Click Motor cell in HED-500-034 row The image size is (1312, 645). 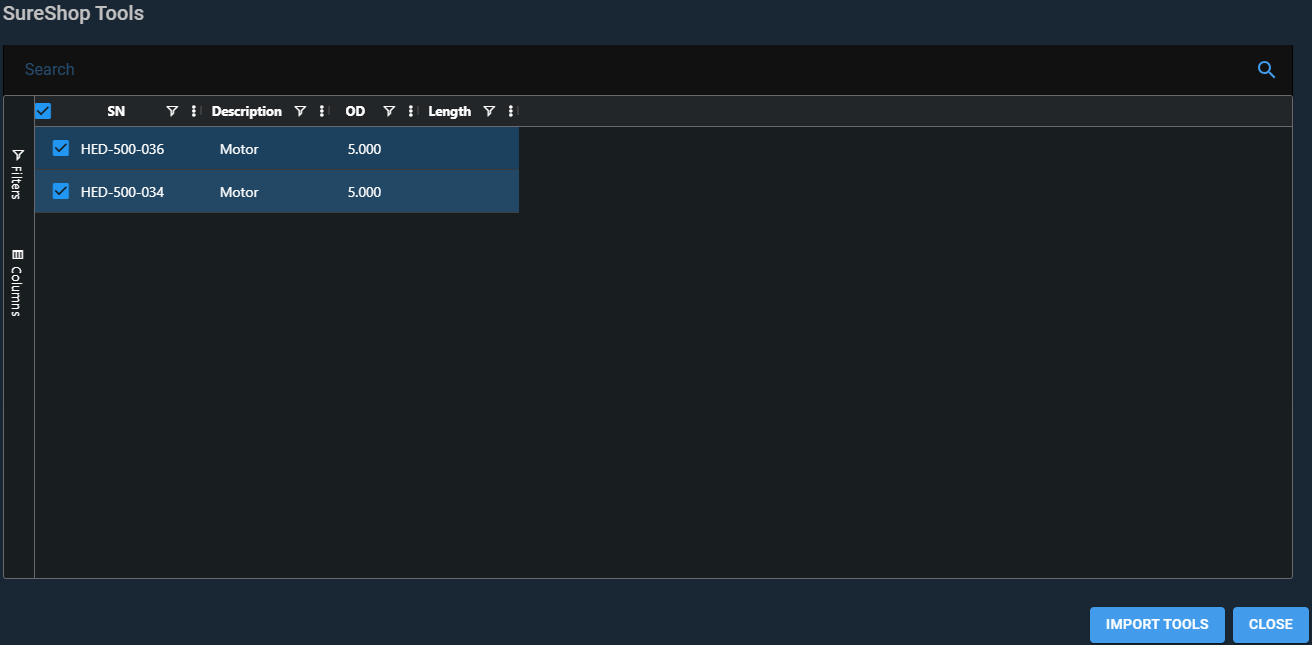[239, 192]
